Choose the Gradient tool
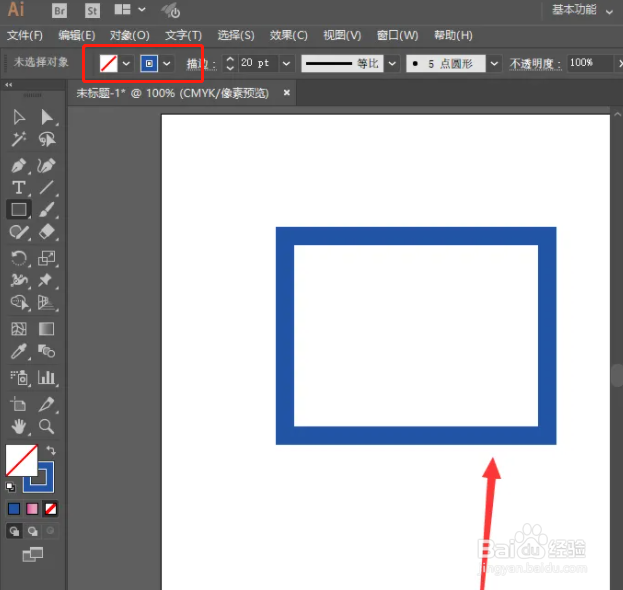623x590 pixels. [x=46, y=329]
